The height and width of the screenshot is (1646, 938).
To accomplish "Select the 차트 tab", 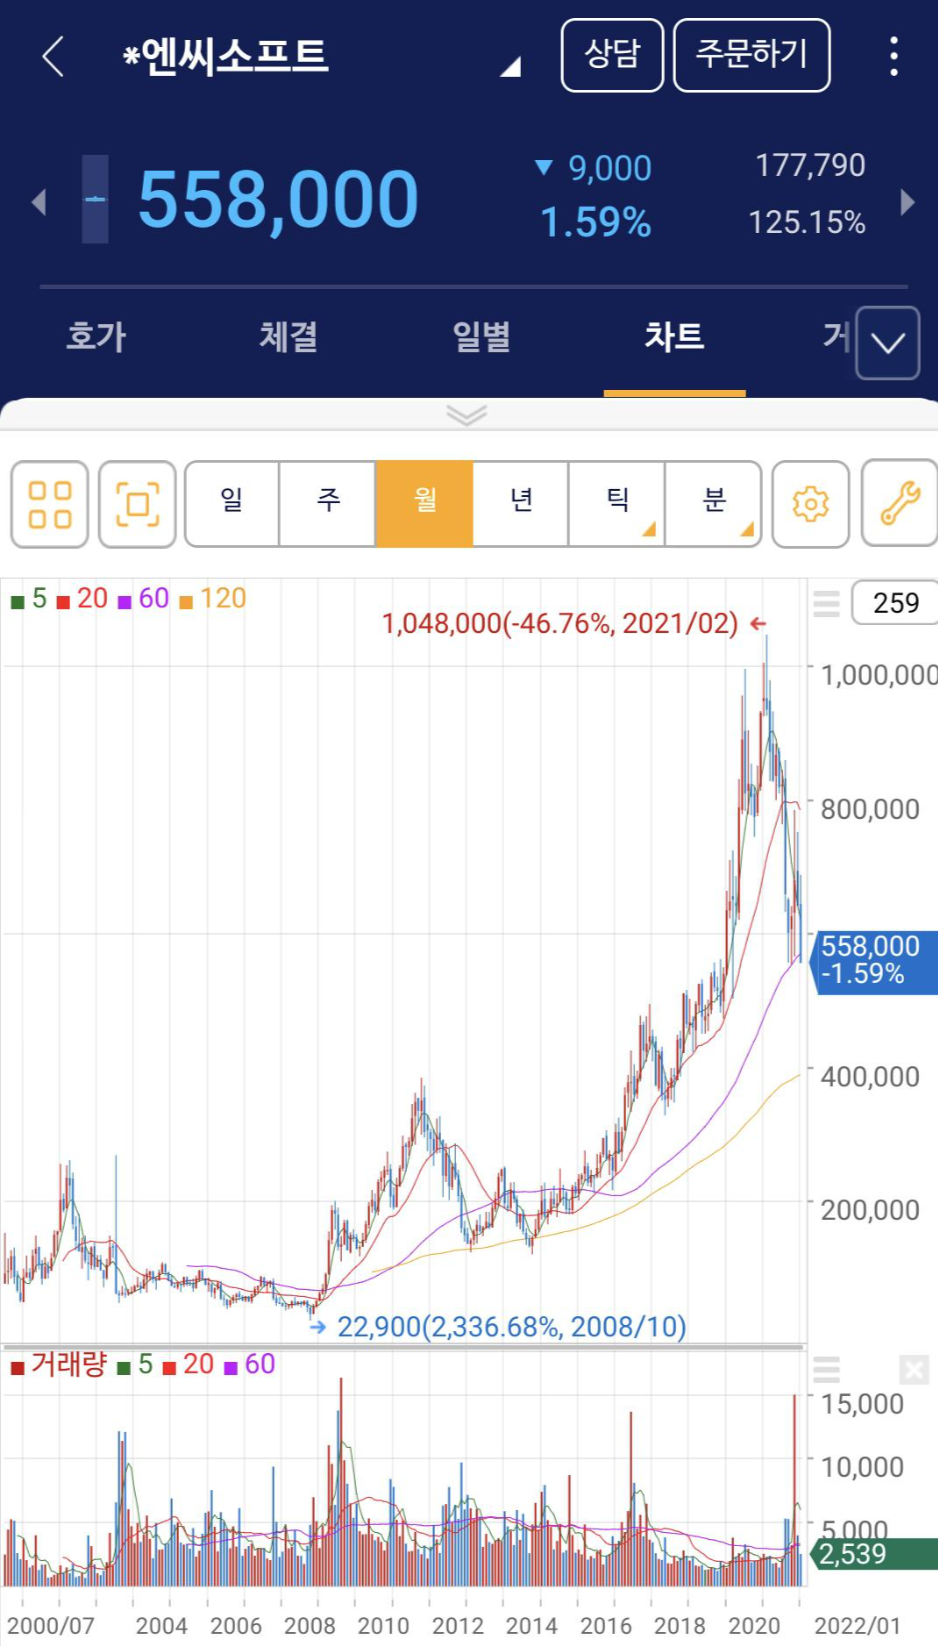I will point(675,336).
